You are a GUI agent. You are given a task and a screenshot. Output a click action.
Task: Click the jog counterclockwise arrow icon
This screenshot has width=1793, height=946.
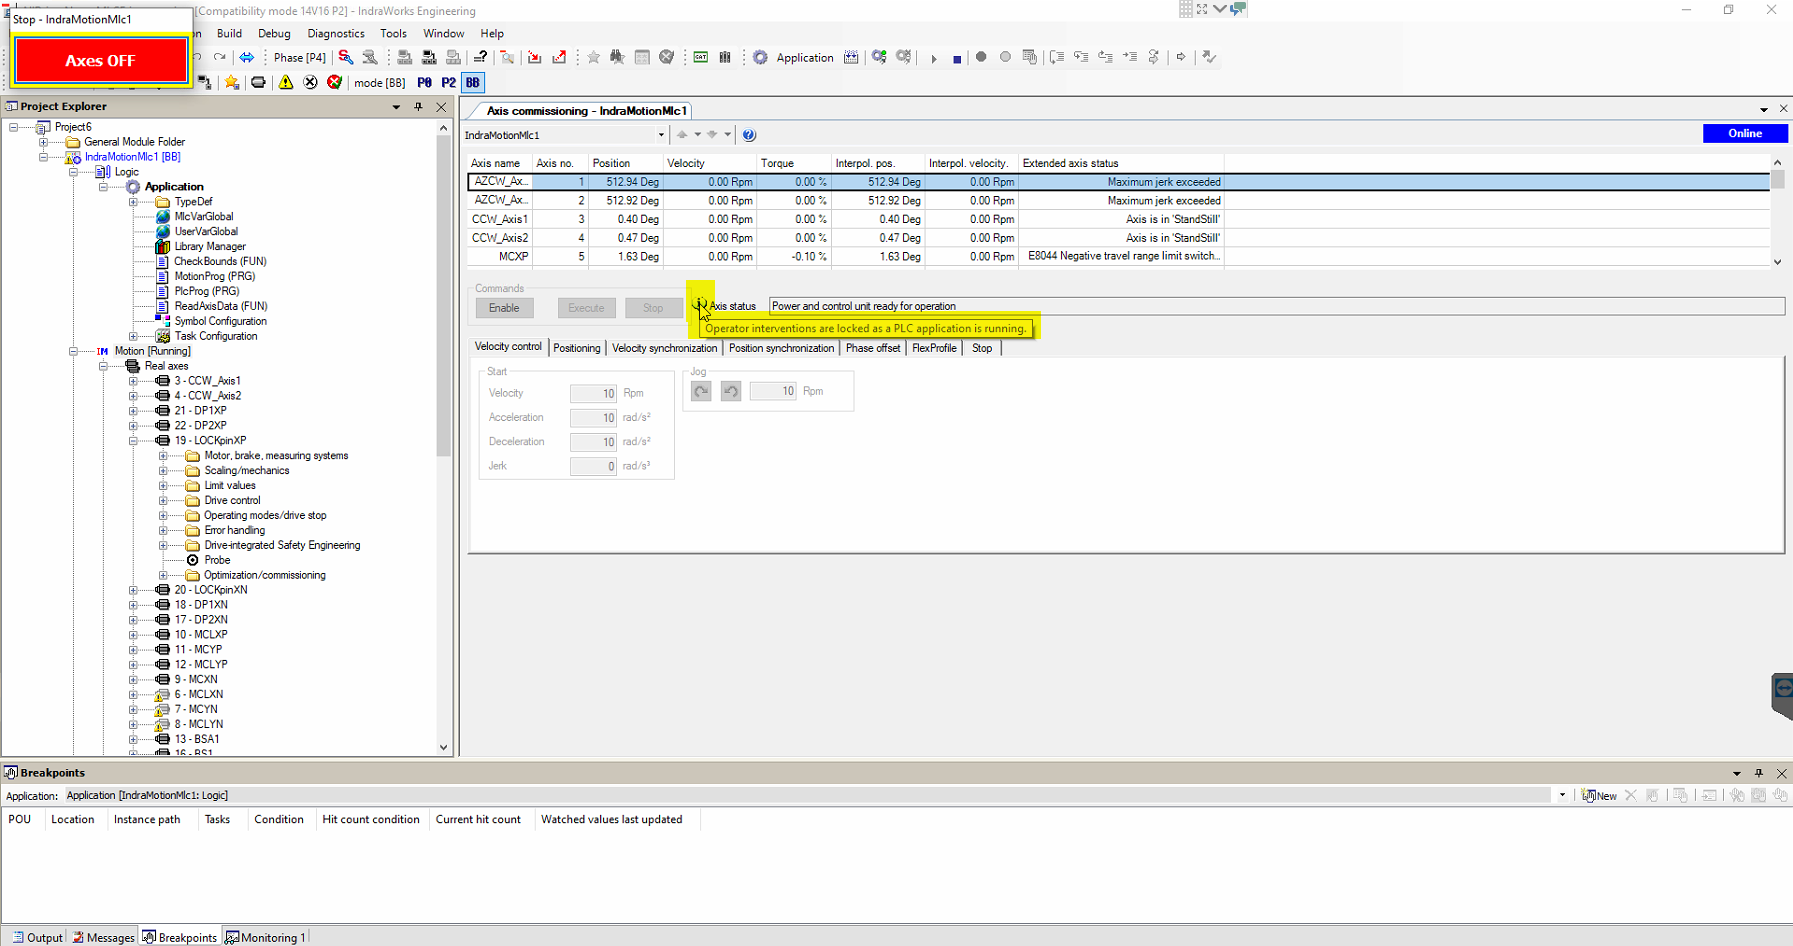tap(731, 392)
